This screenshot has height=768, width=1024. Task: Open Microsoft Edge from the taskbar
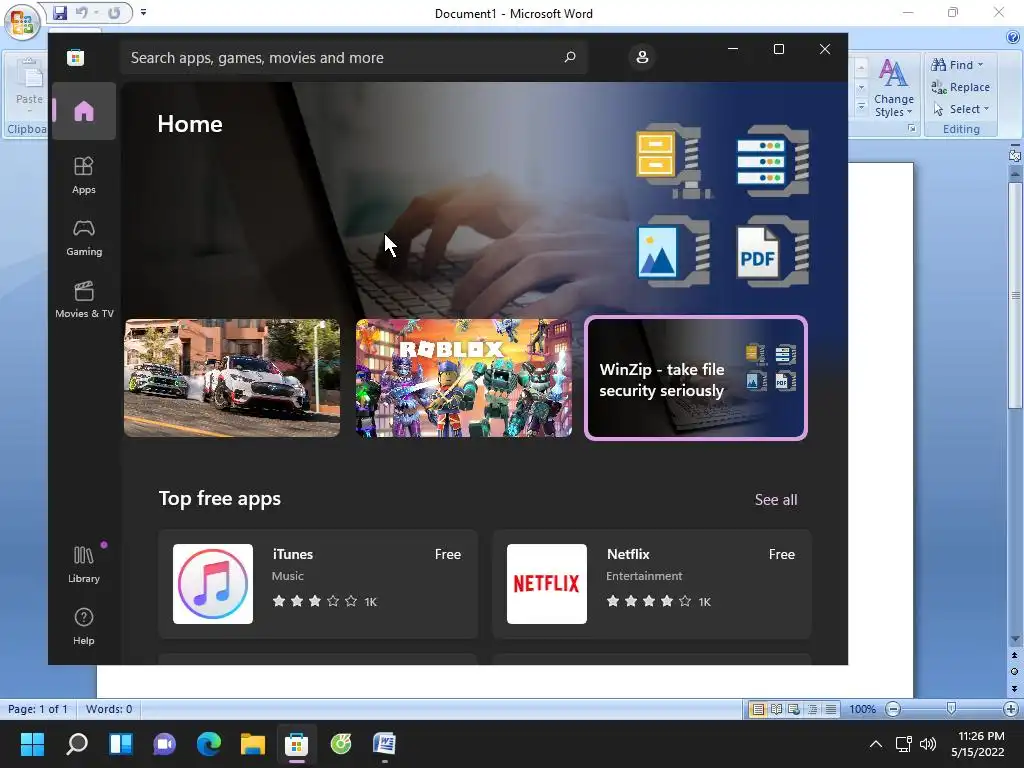(209, 744)
